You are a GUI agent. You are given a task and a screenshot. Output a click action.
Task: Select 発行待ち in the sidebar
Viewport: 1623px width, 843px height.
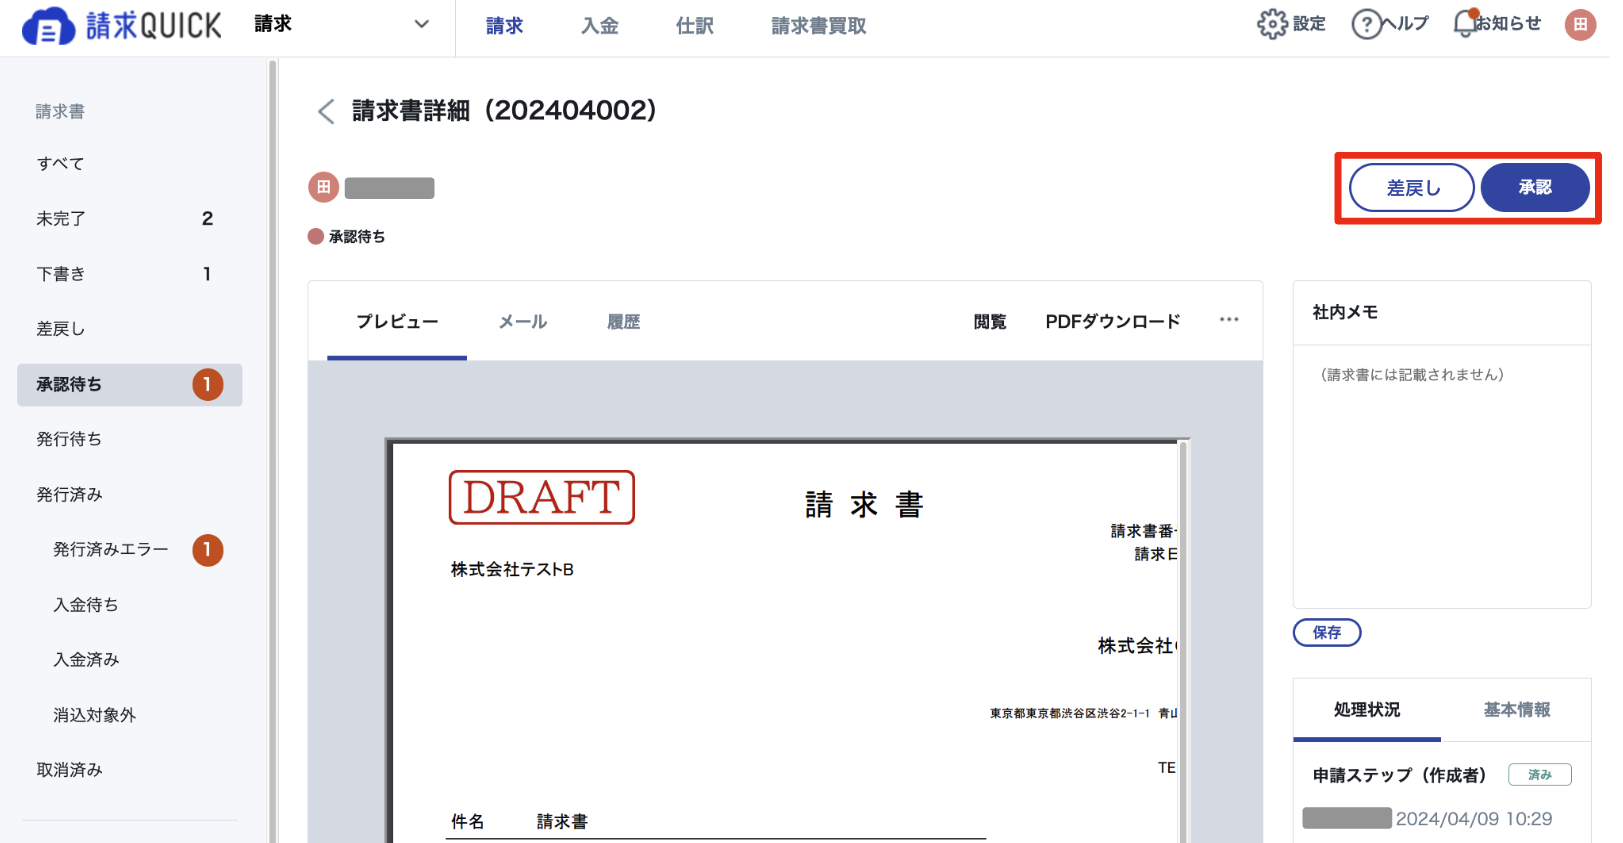(130, 439)
